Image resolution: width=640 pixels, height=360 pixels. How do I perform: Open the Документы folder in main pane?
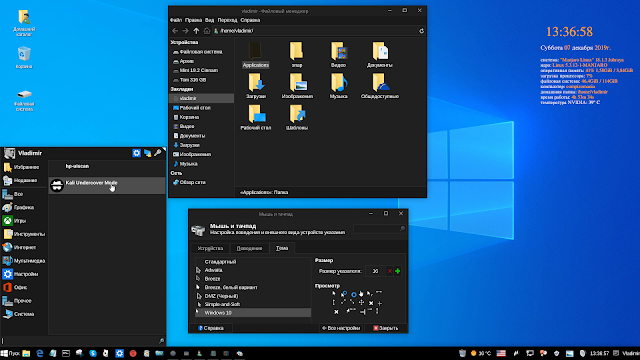[x=380, y=55]
